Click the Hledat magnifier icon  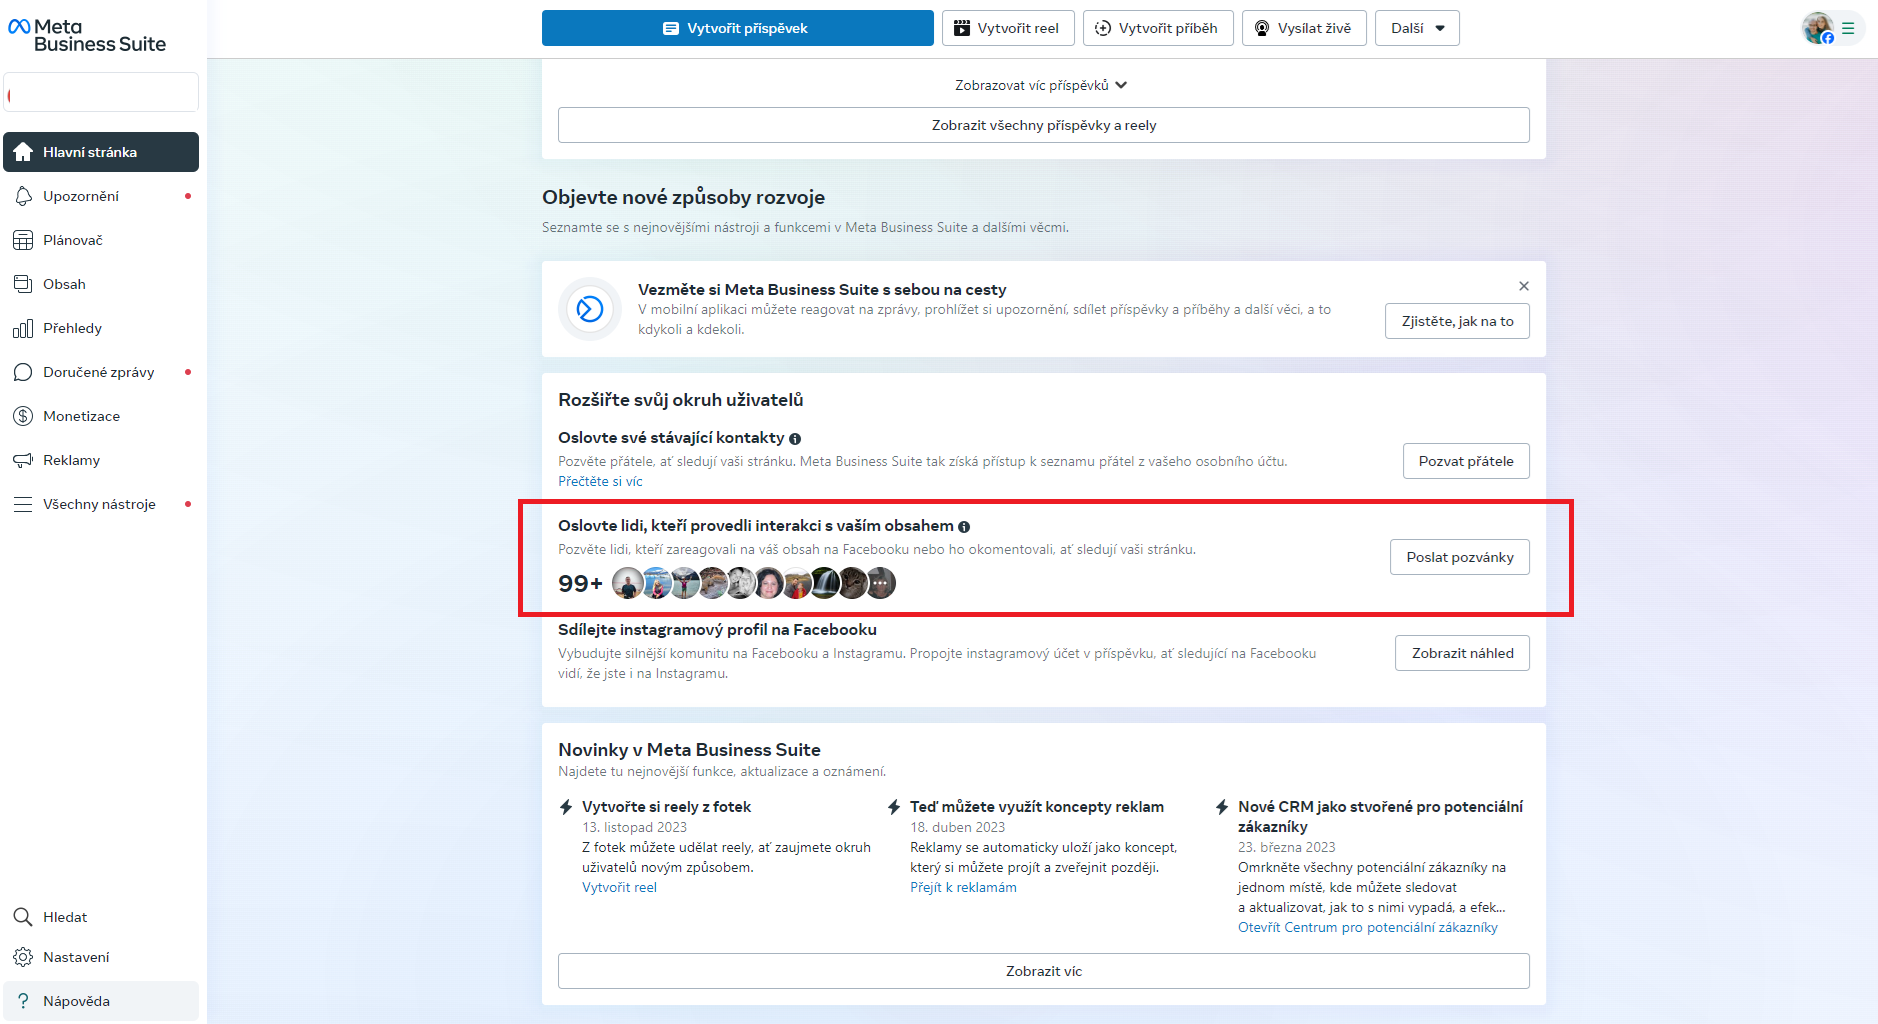click(23, 917)
